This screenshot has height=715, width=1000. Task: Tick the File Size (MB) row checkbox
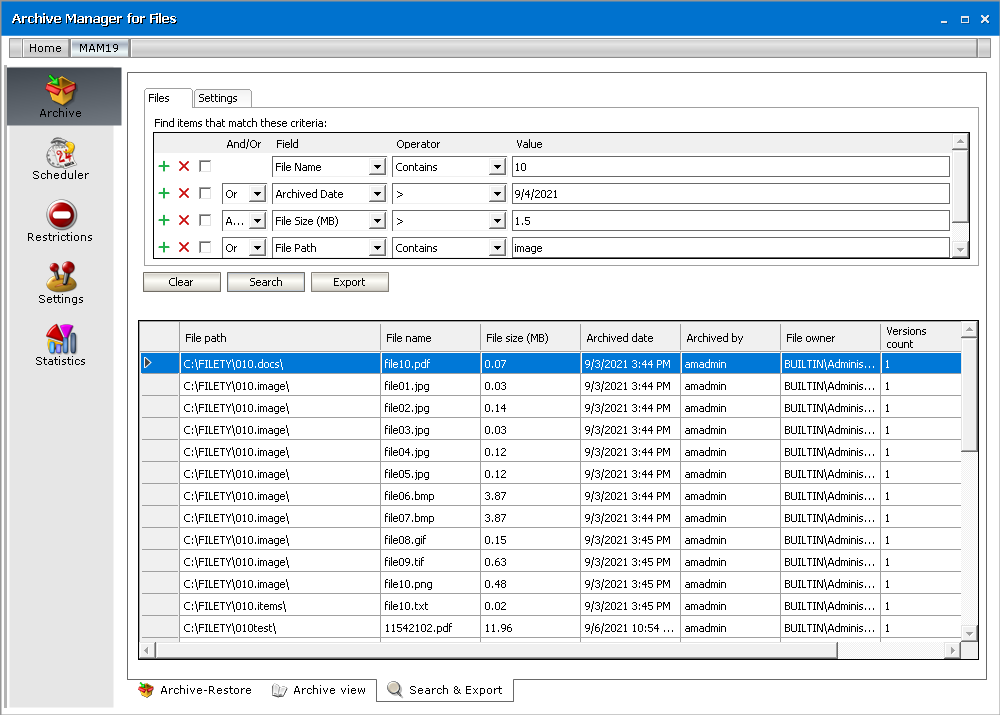pyautogui.click(x=205, y=221)
